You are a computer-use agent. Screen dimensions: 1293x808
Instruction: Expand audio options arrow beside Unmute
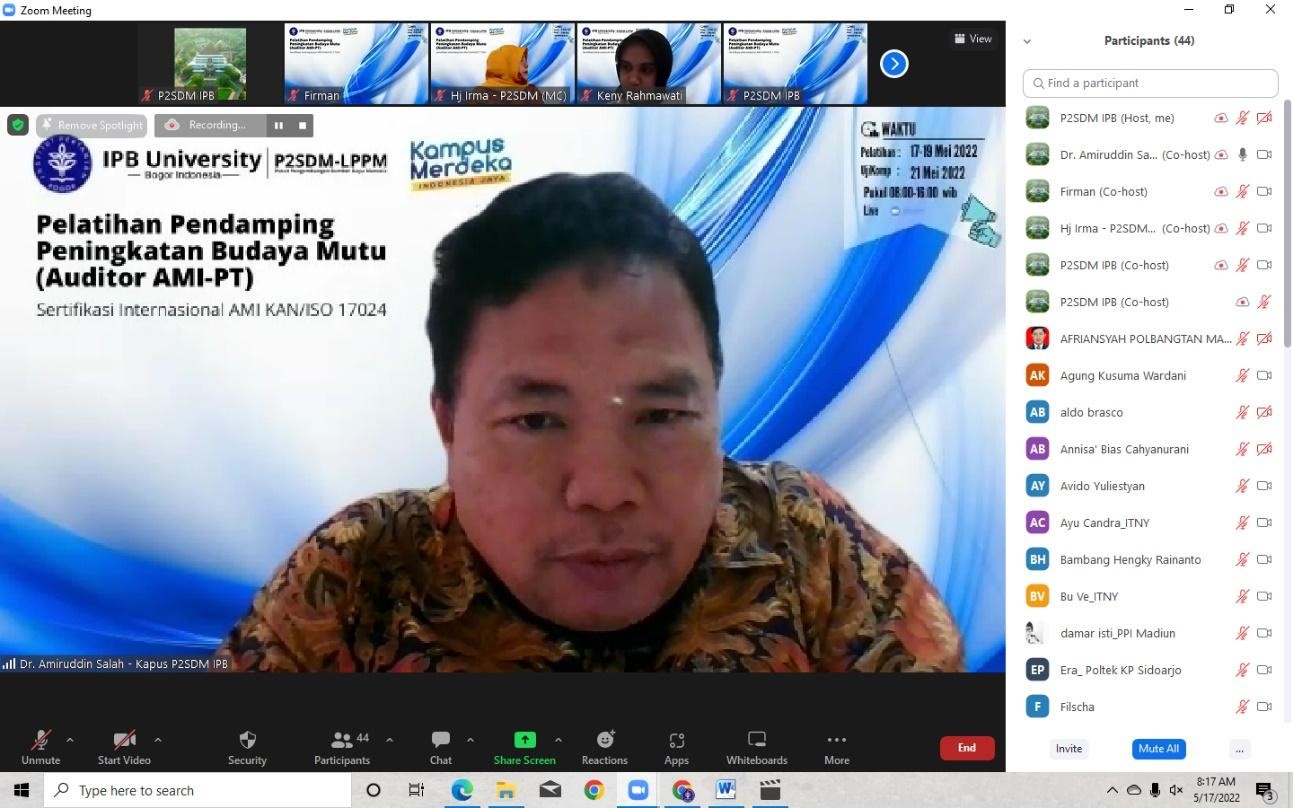point(70,740)
